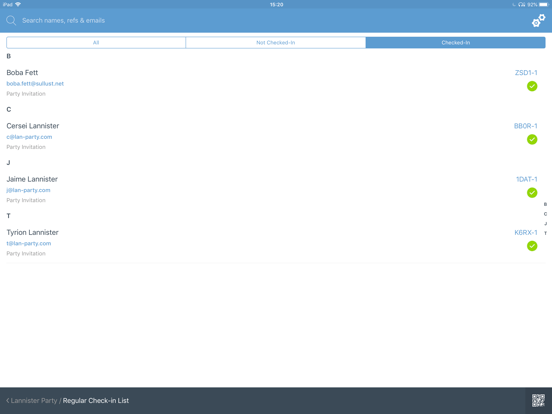Select the Checked-In tab
552x414 pixels.
(456, 43)
